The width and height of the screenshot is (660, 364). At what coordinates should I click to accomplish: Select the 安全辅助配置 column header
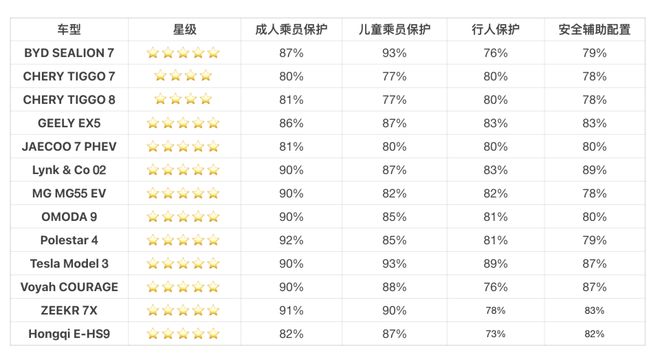click(594, 29)
